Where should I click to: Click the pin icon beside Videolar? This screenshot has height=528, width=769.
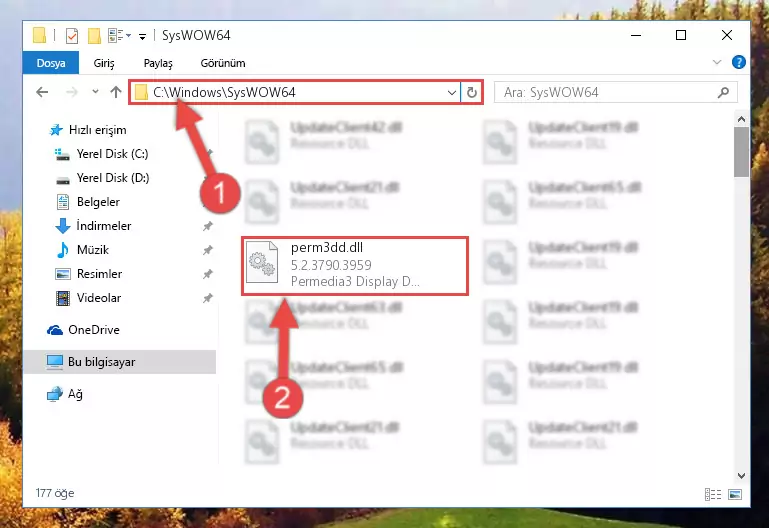208,298
